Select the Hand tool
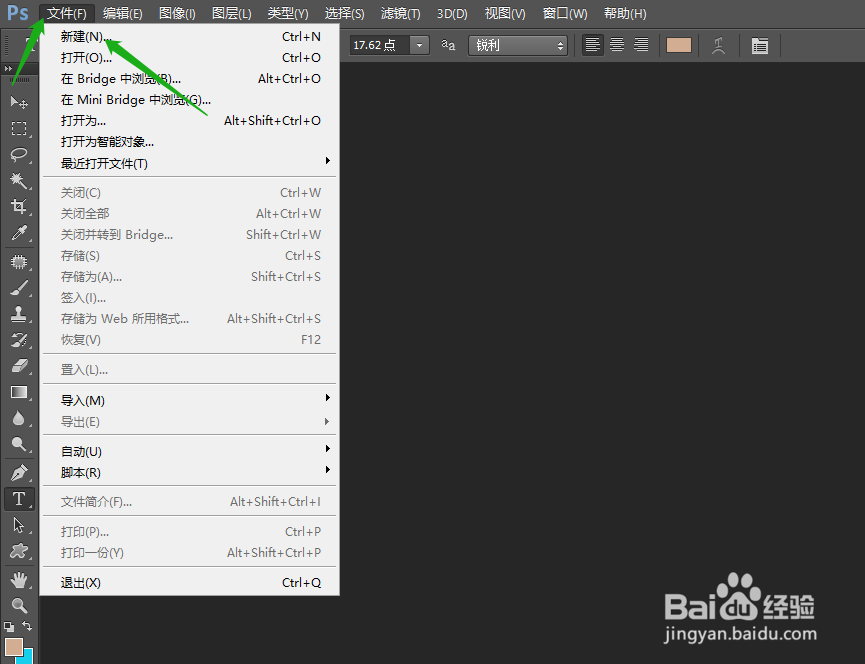The image size is (865, 664). point(19,580)
